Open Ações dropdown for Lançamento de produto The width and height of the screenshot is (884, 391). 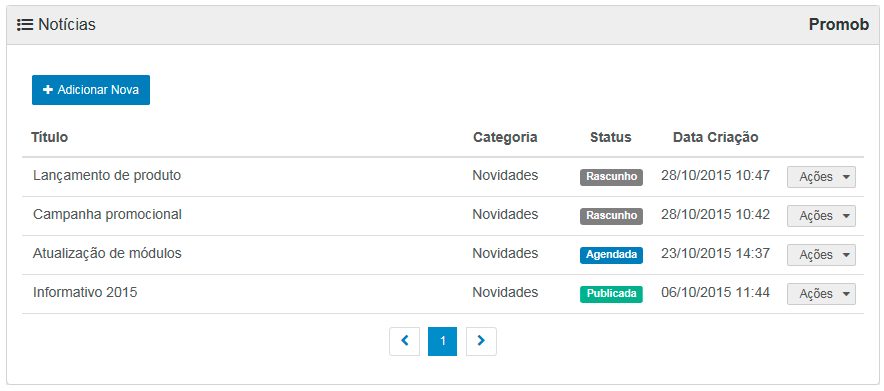(821, 177)
